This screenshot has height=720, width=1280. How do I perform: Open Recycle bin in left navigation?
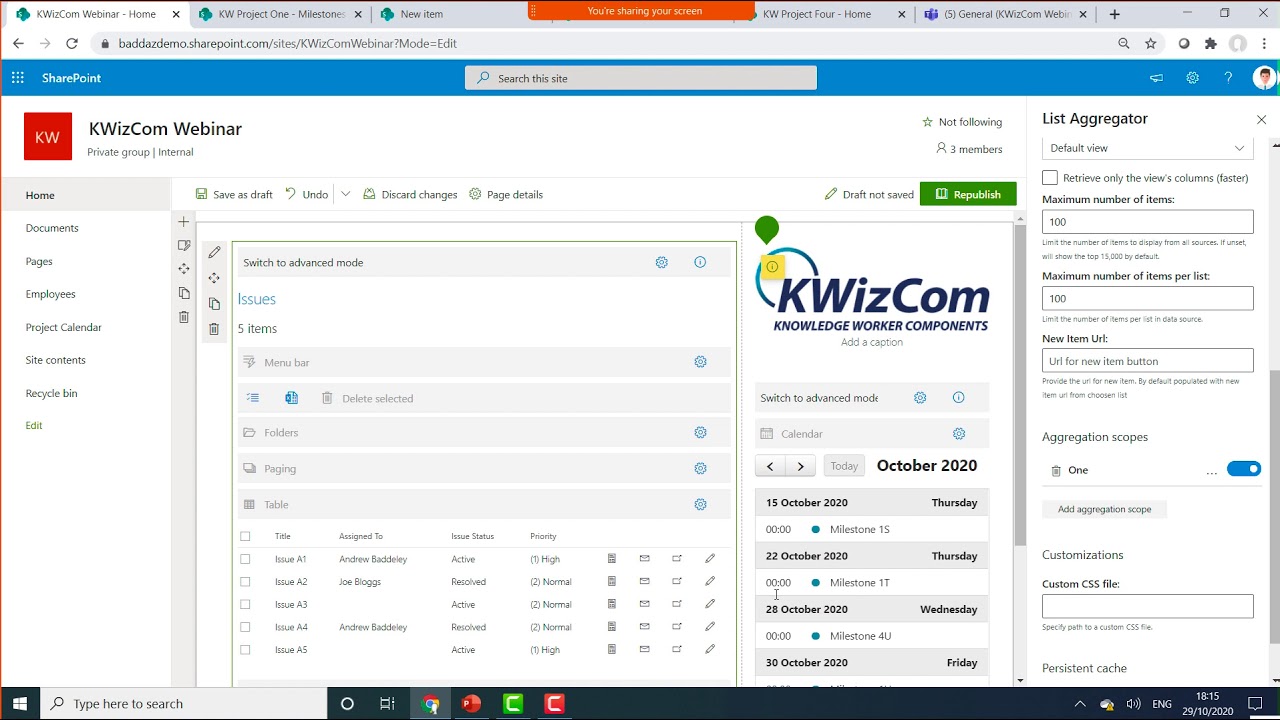51,393
